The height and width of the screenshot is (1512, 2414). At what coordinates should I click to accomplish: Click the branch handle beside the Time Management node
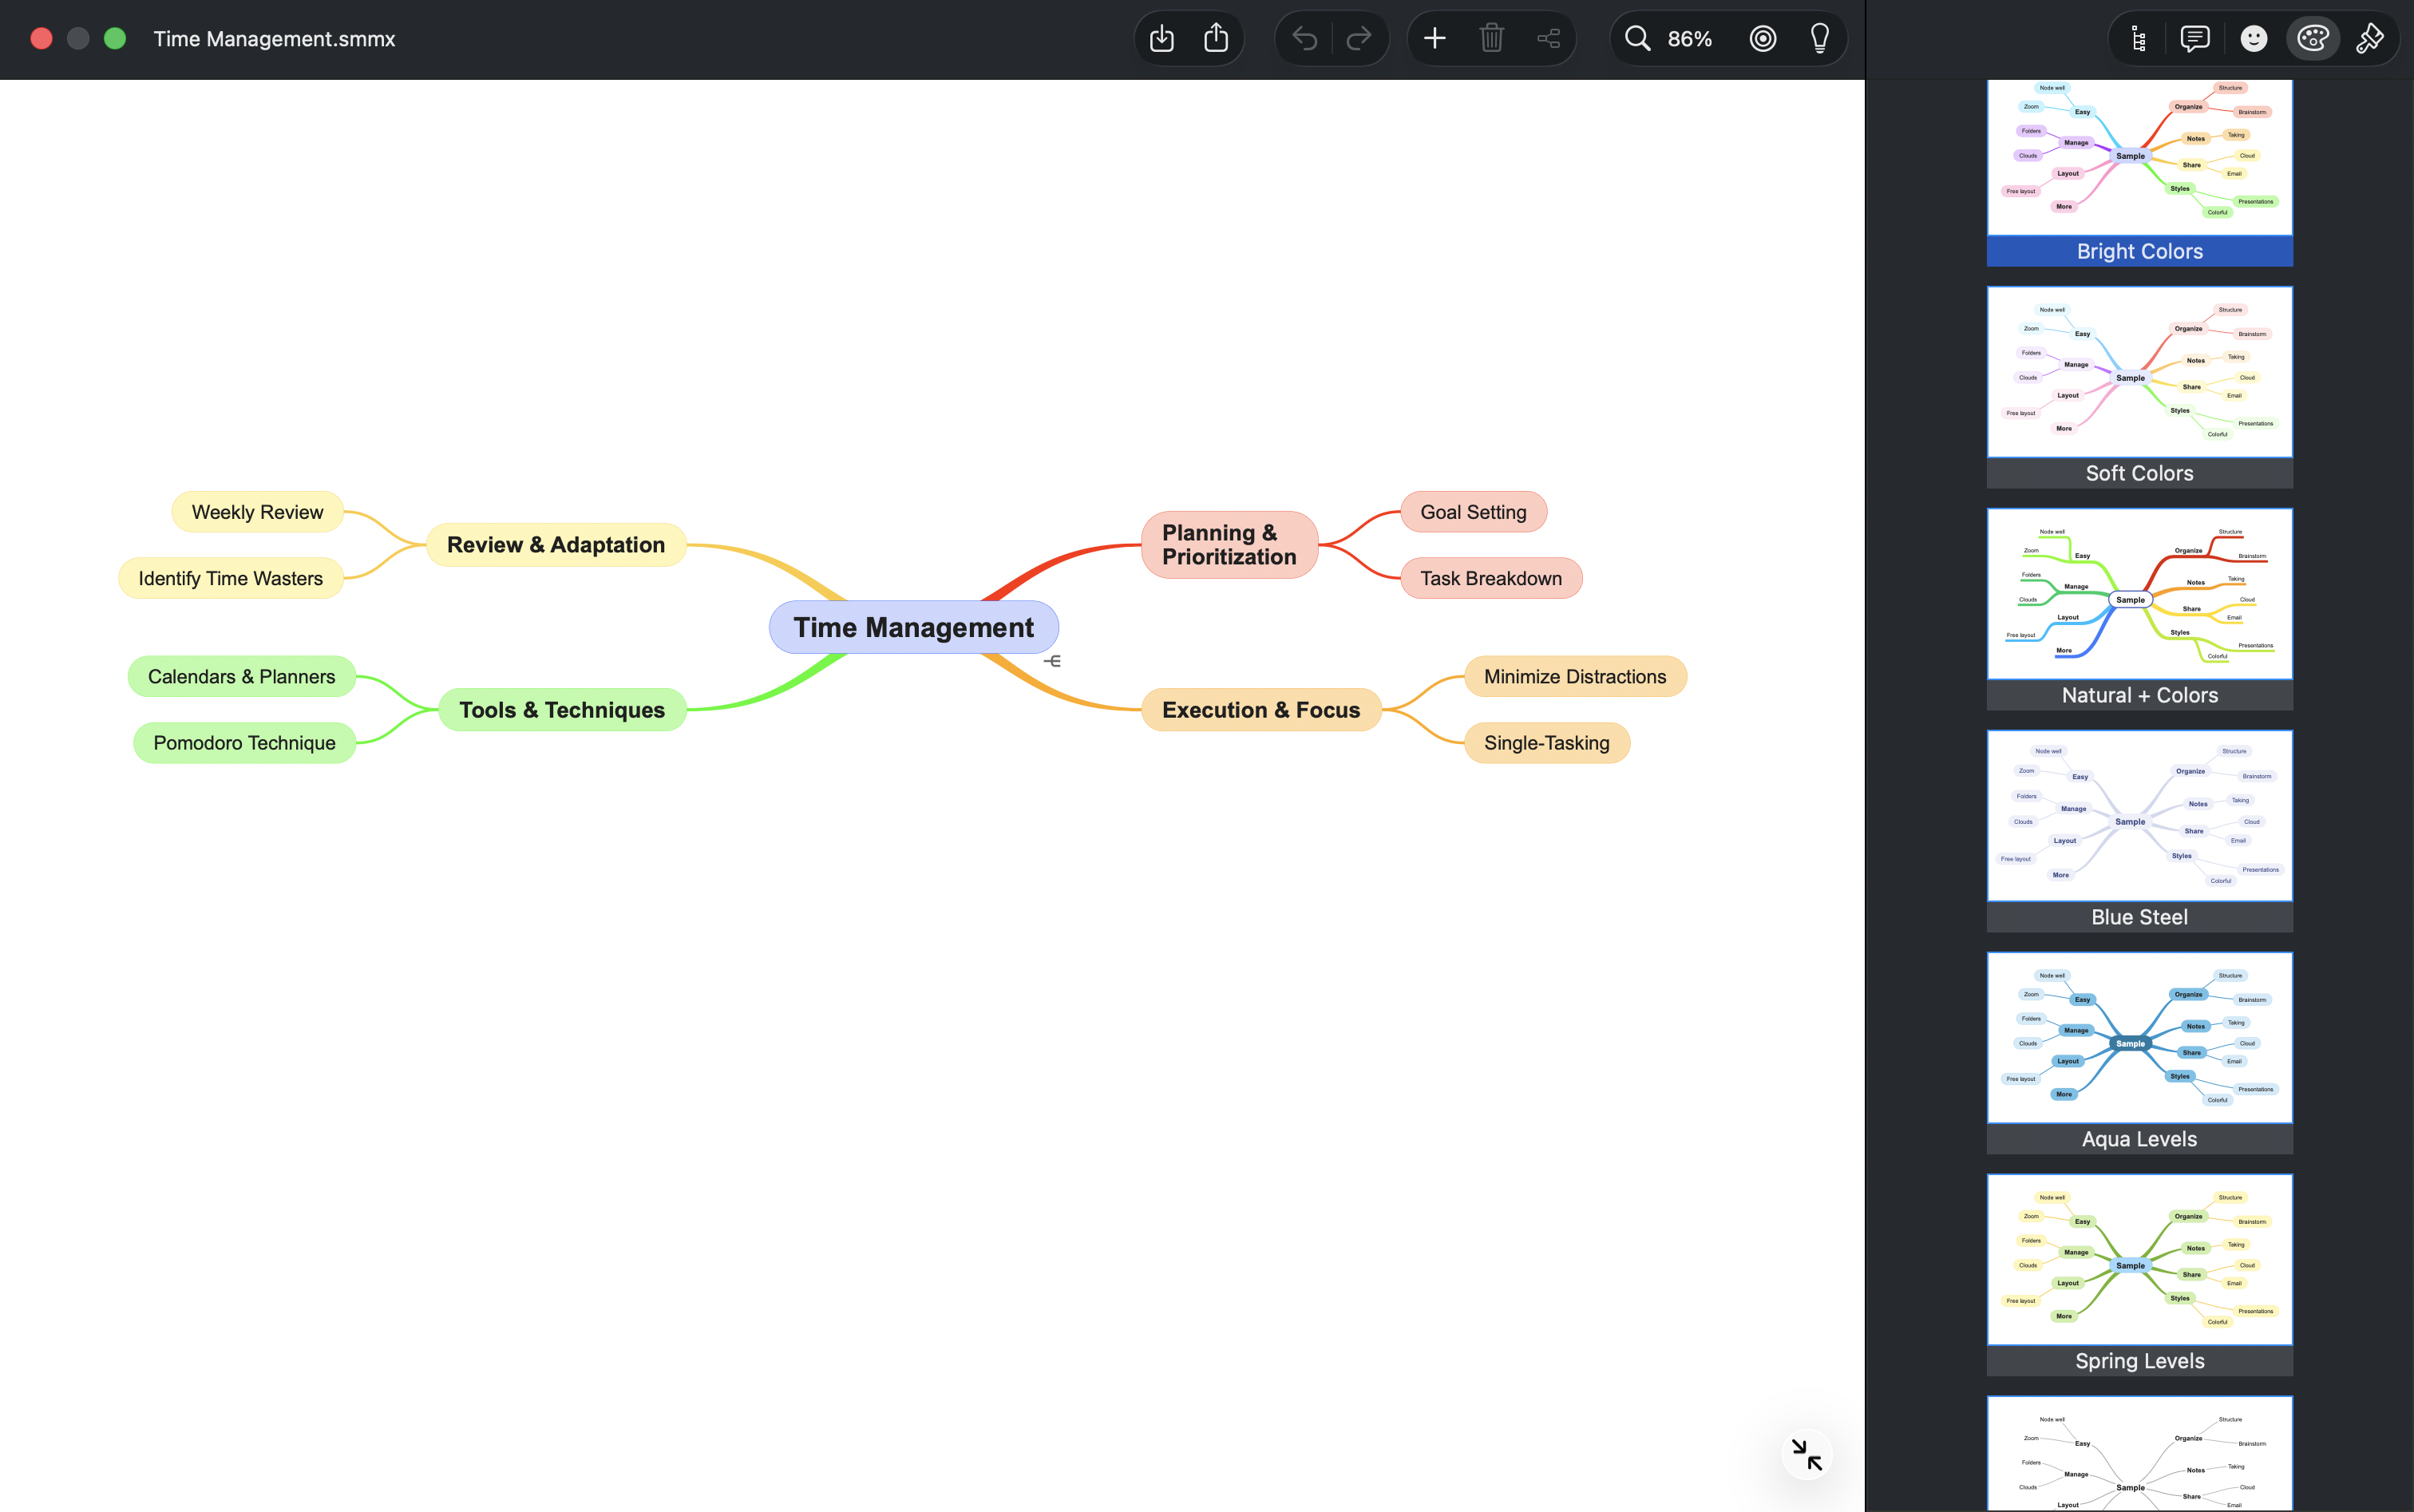click(x=1052, y=661)
